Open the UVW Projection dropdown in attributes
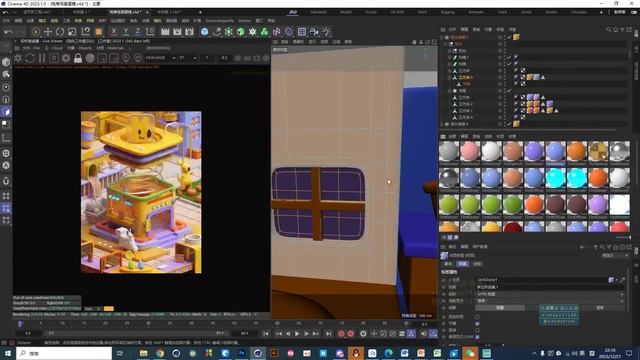The height and width of the screenshot is (360, 640). [551, 294]
